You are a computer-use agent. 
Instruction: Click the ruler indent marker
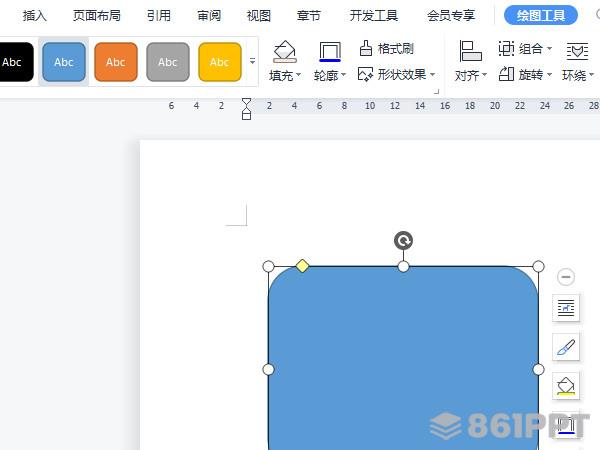(x=246, y=109)
